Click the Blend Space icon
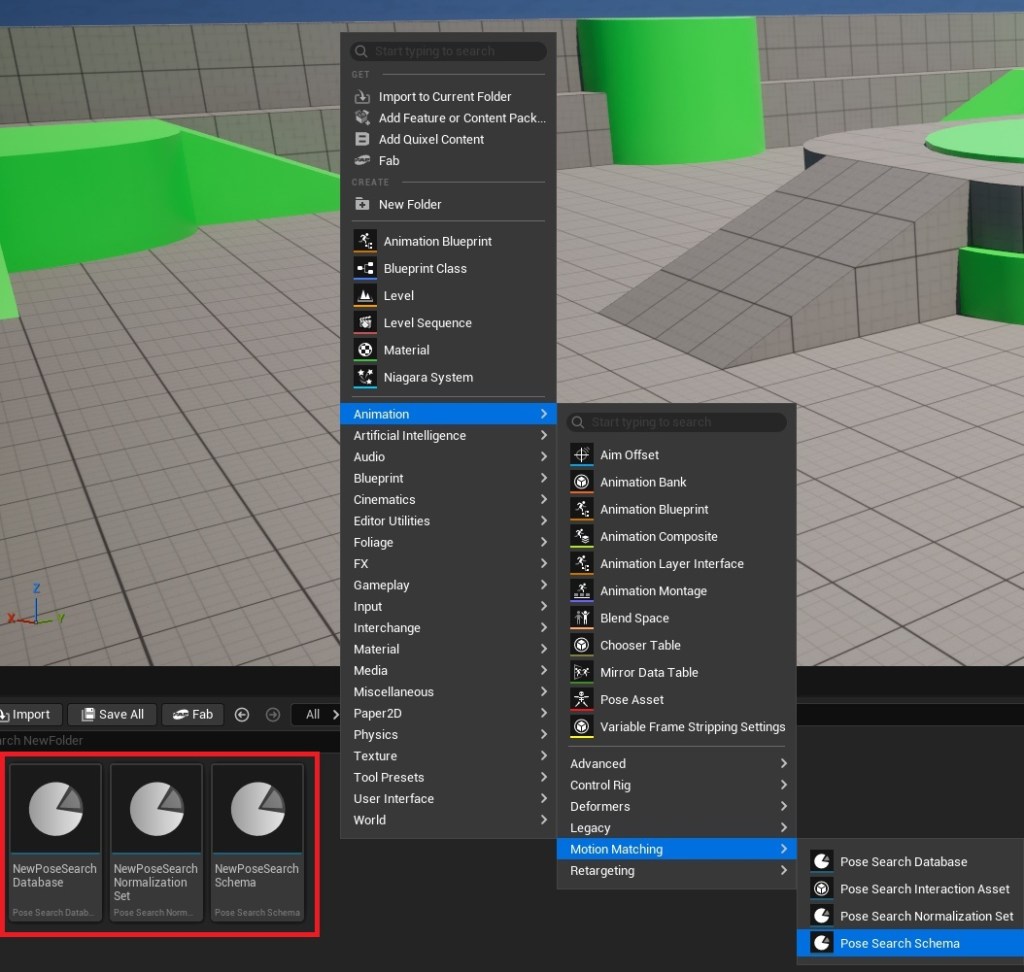 pos(582,618)
